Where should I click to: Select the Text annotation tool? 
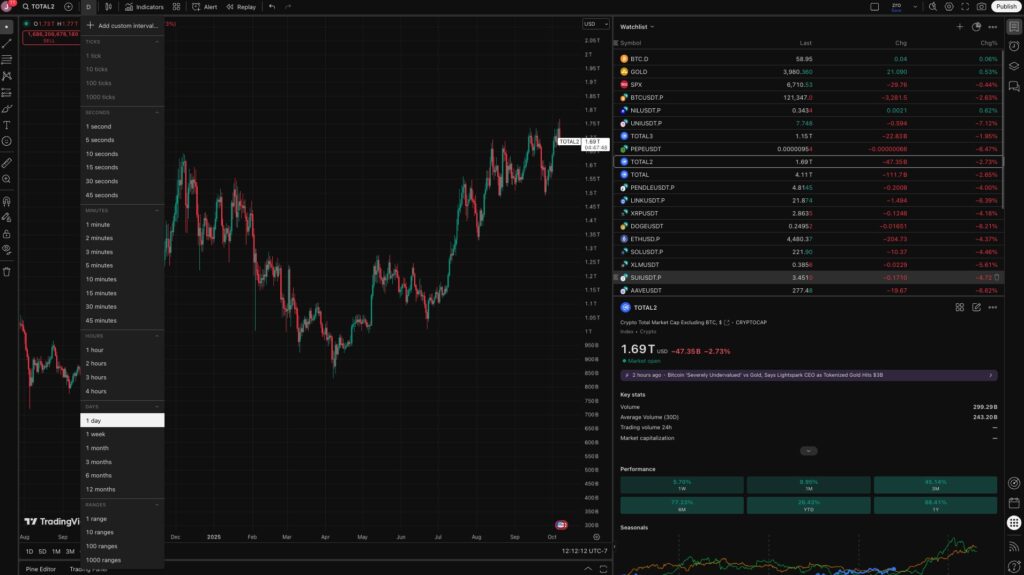[7, 125]
